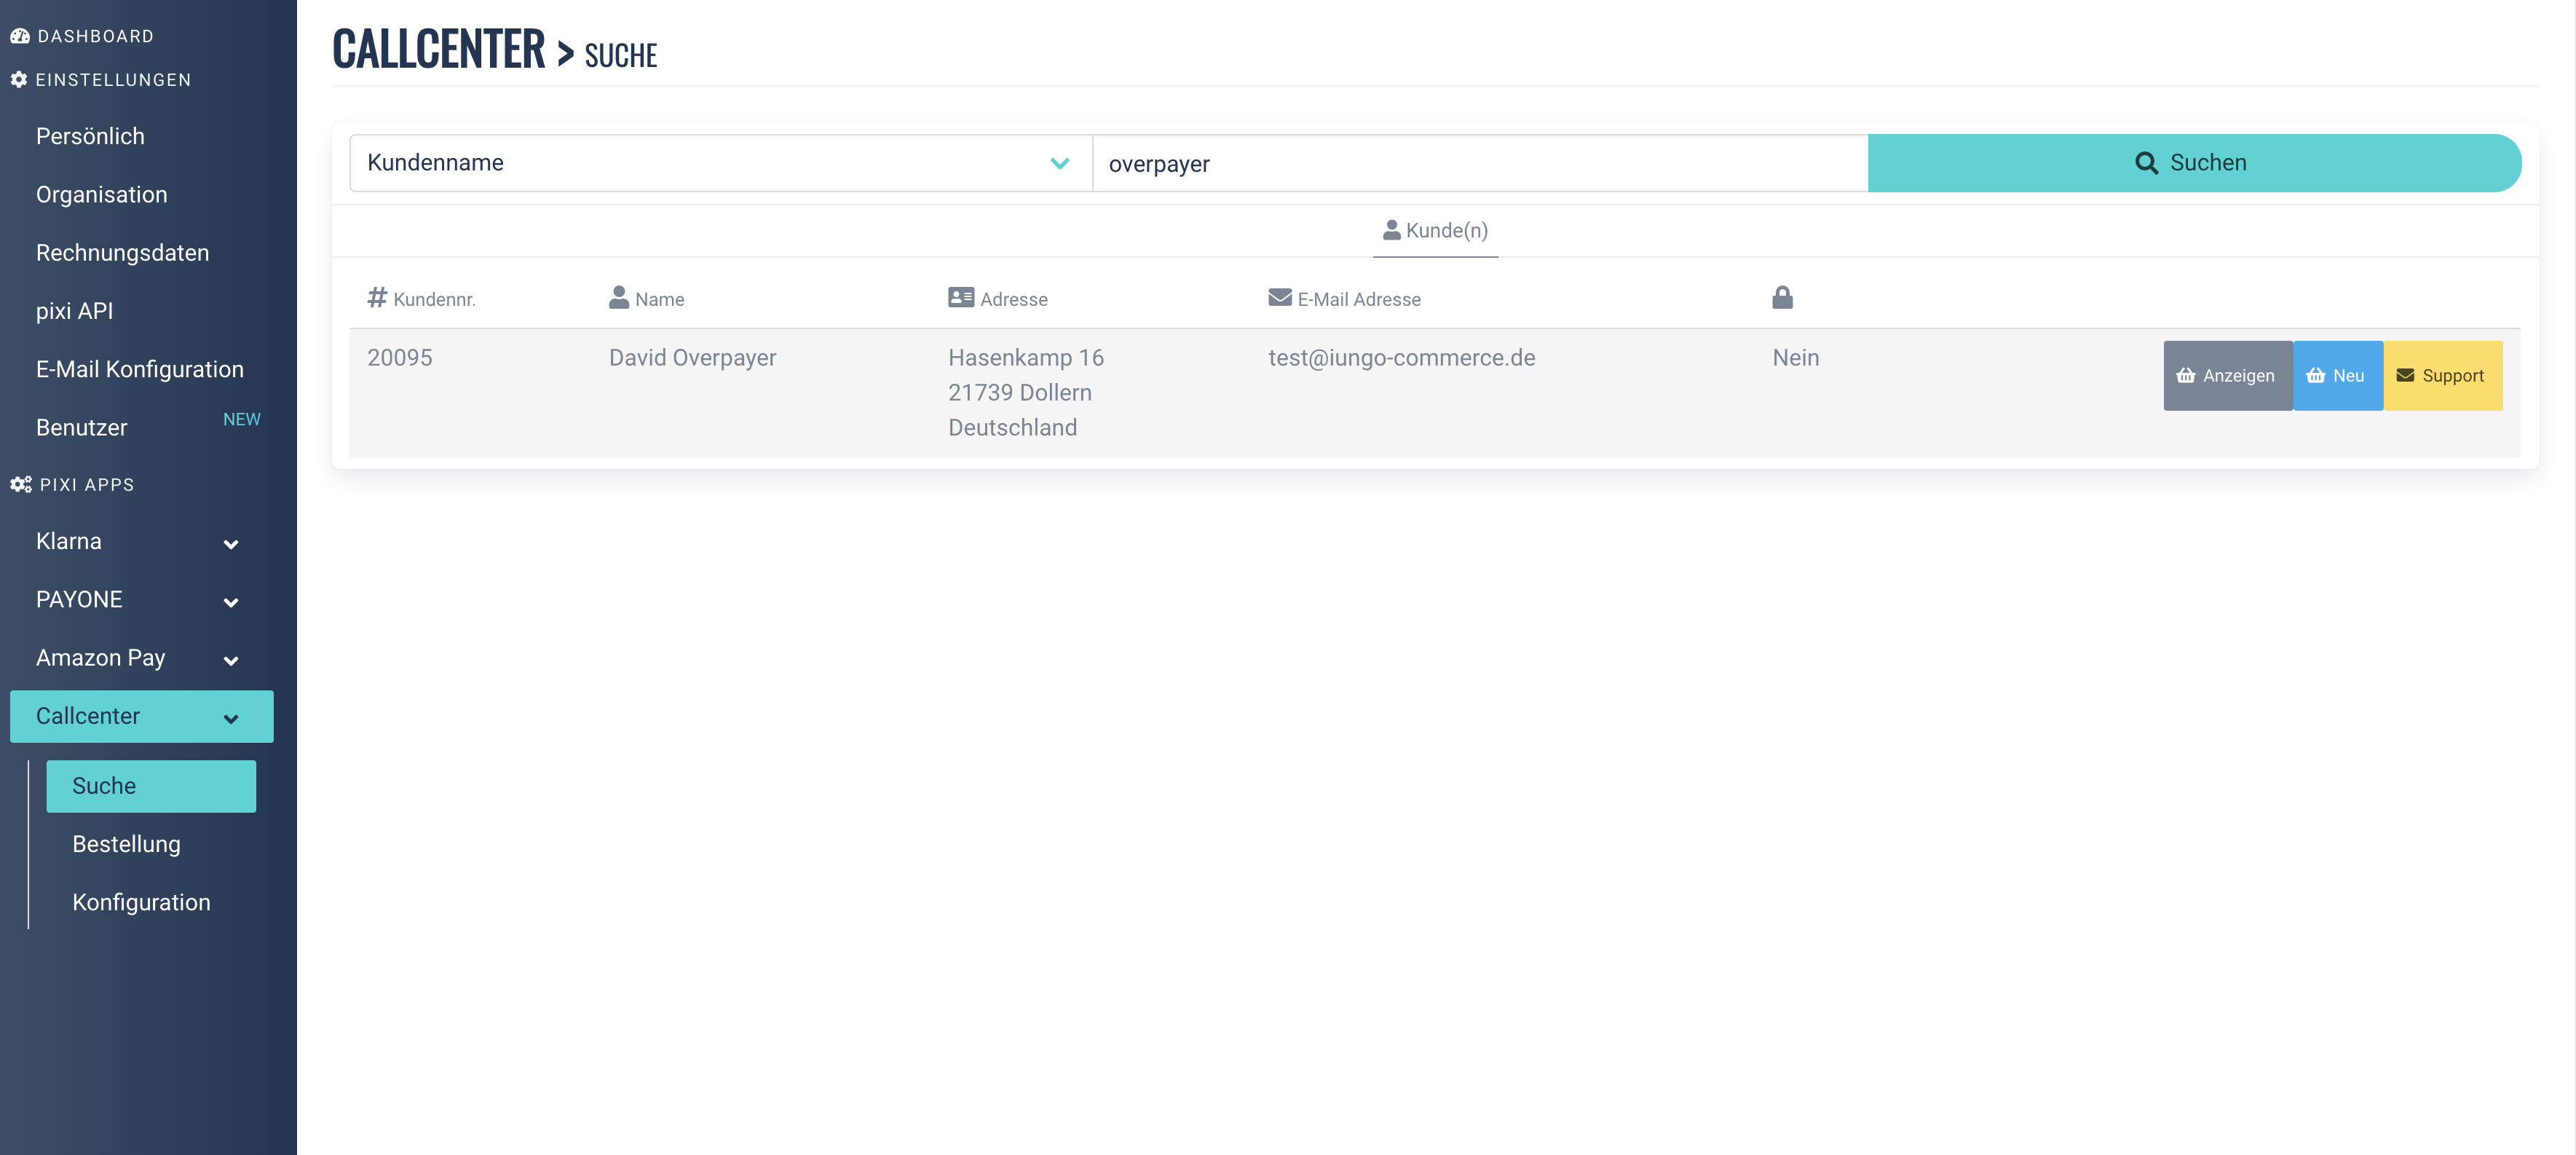Select PAYONE in the sidebar
This screenshot has width=2576, height=1155.
pos(79,599)
